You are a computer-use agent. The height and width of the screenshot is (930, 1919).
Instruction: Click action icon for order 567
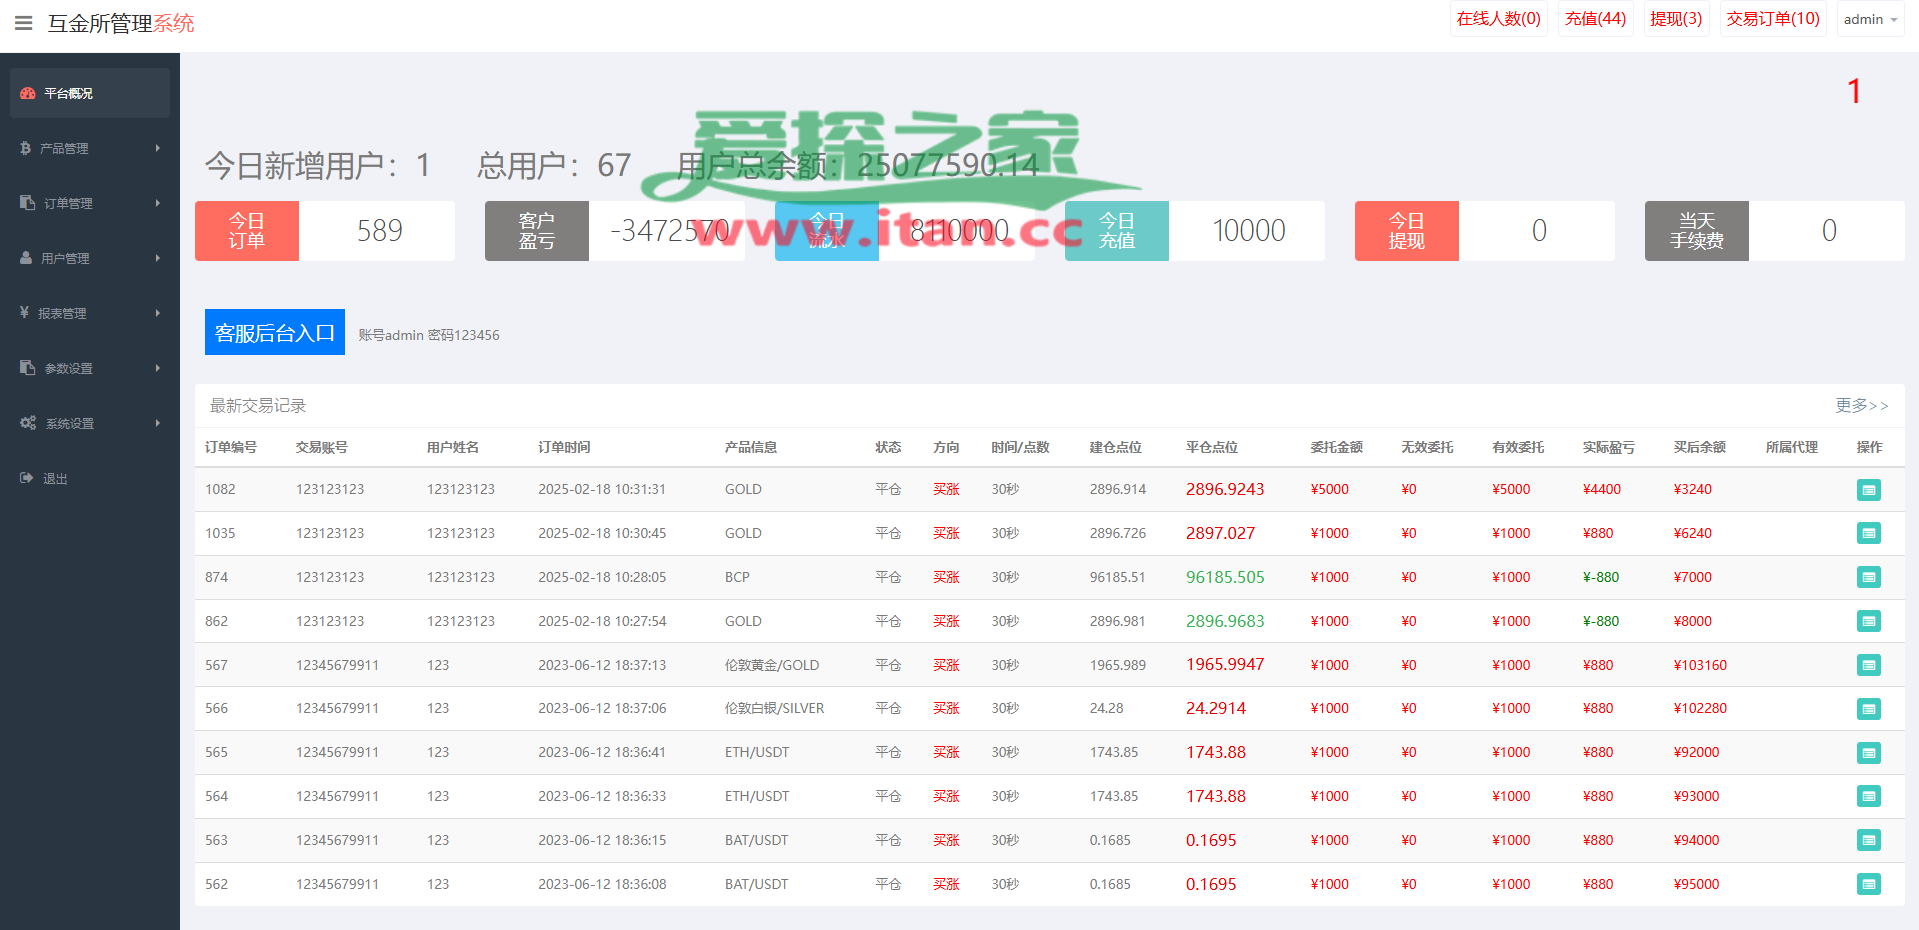[1868, 665]
